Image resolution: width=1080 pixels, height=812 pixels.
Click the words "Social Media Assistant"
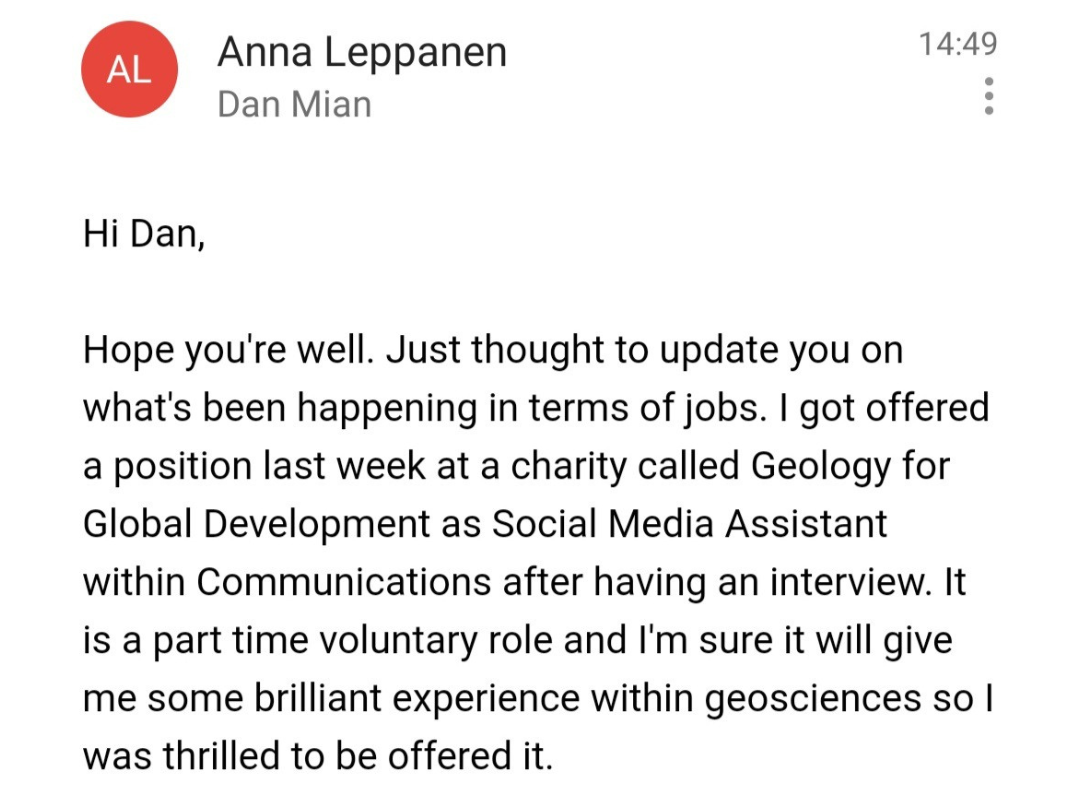tap(691, 524)
